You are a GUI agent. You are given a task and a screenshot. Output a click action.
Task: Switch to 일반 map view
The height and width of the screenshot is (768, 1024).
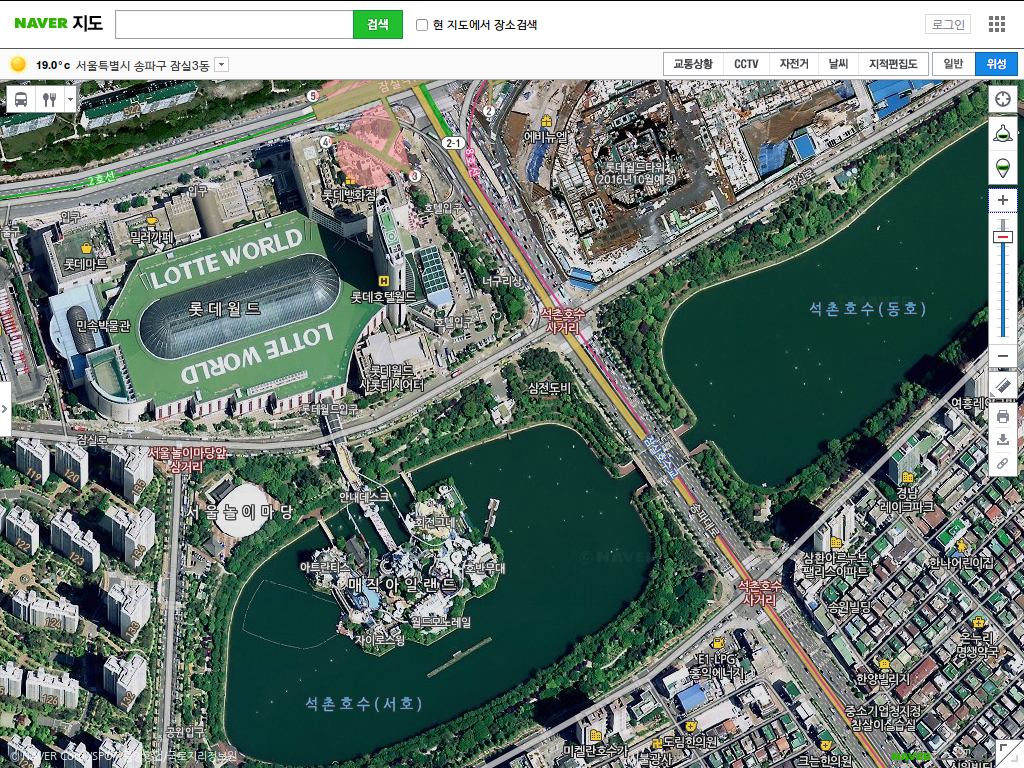coord(953,63)
